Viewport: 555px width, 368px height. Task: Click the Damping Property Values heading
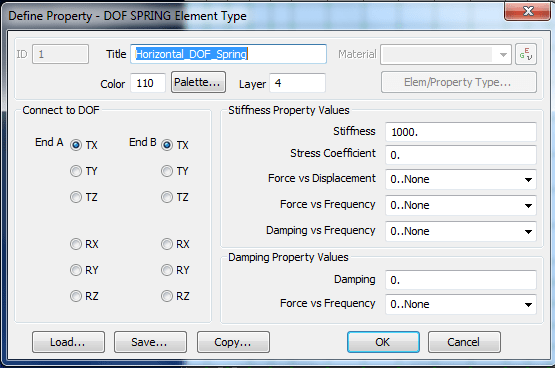[288, 257]
